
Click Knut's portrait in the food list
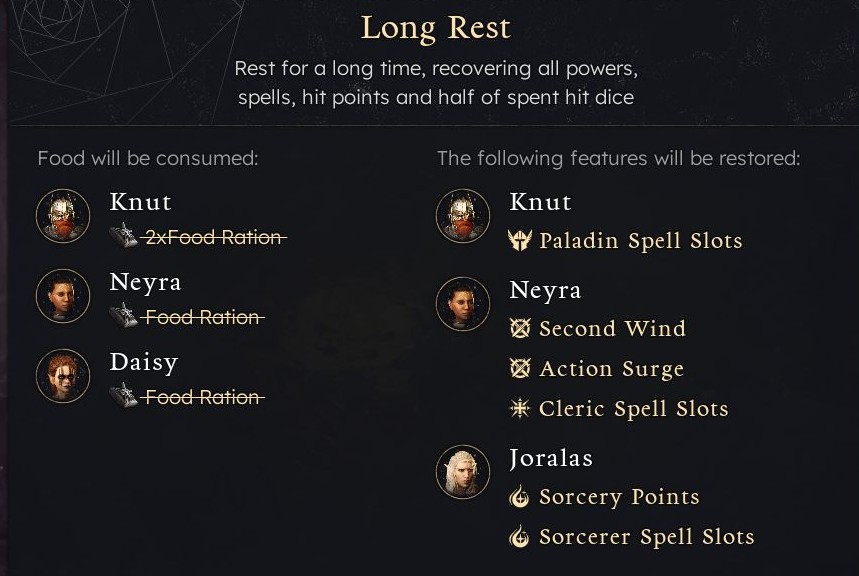63,215
